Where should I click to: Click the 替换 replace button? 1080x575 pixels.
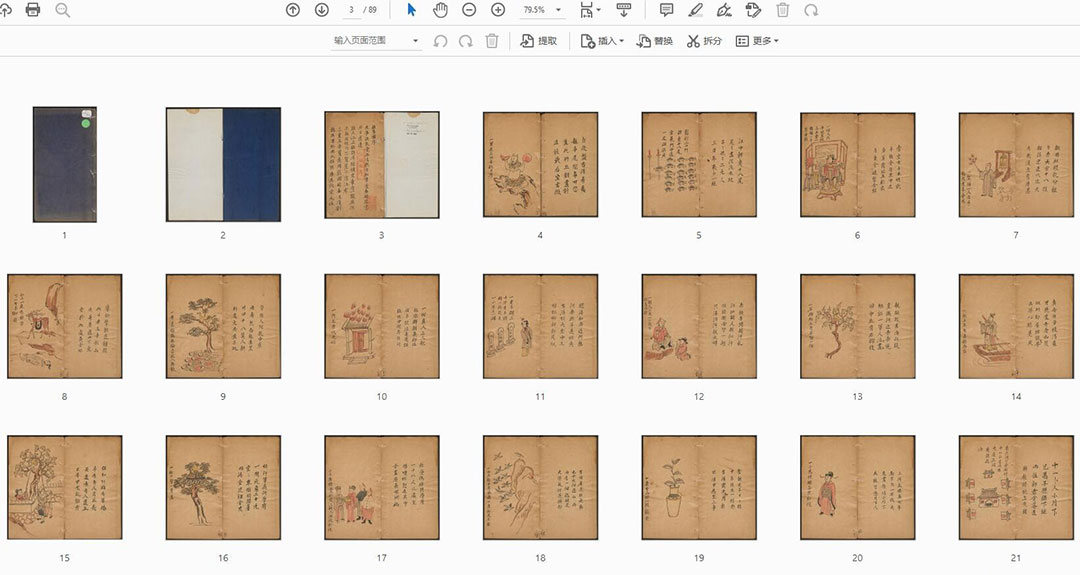(x=655, y=41)
